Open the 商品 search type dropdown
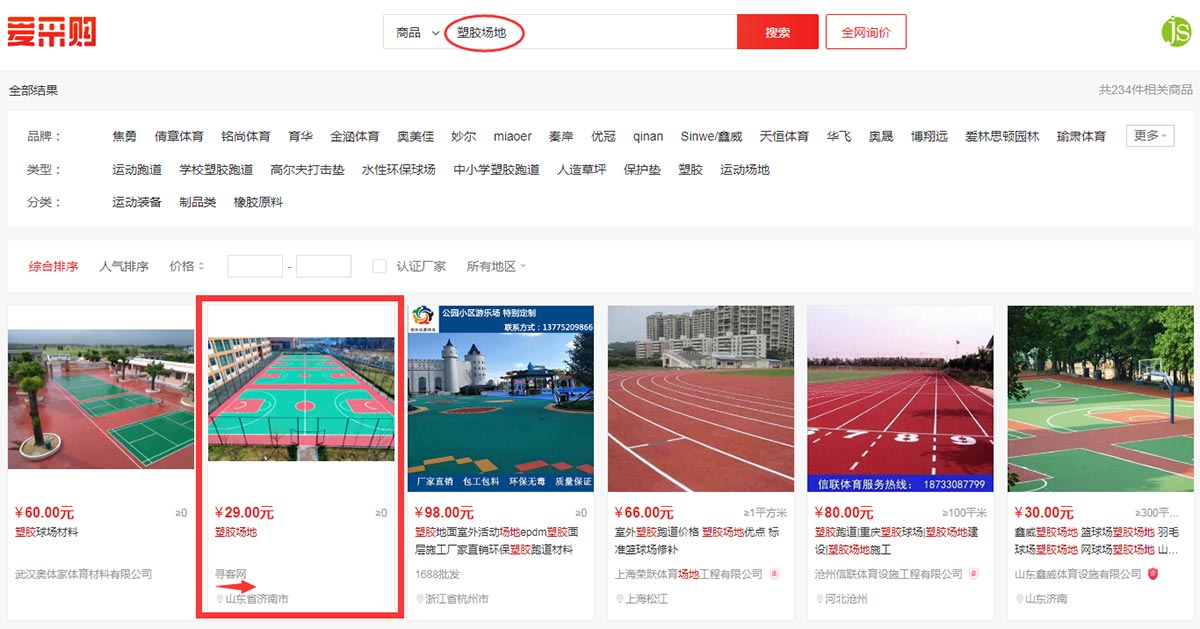1200x629 pixels. (417, 32)
